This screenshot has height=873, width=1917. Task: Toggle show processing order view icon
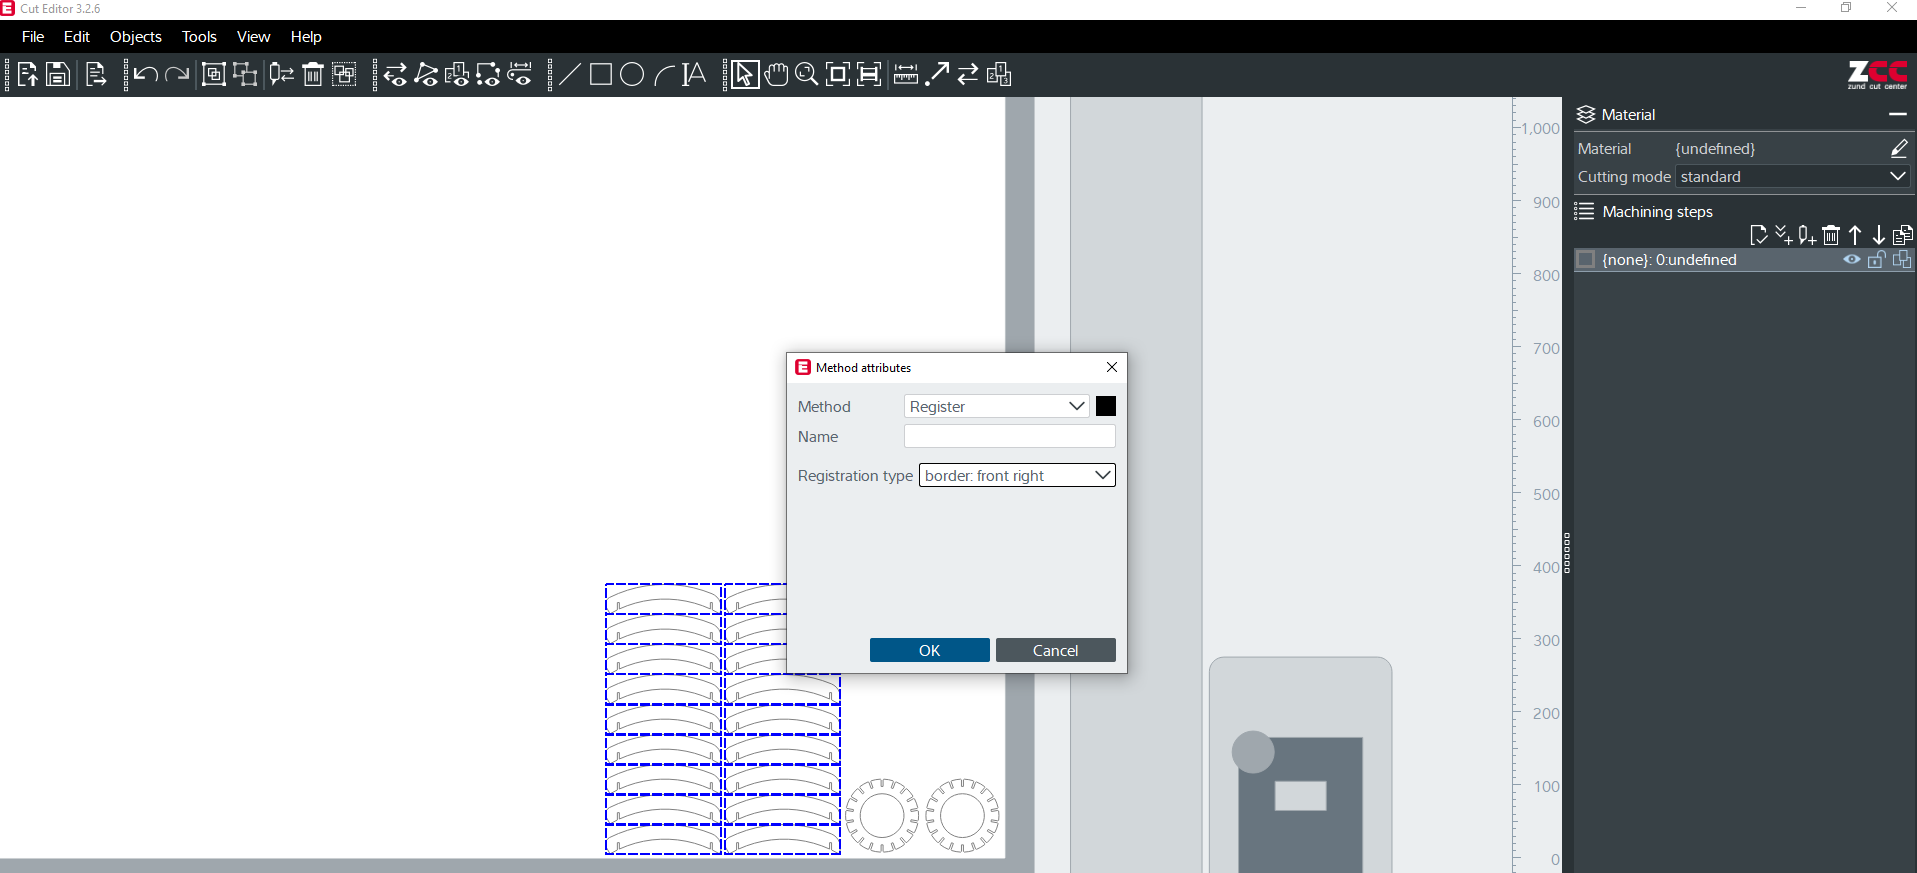(x=457, y=74)
